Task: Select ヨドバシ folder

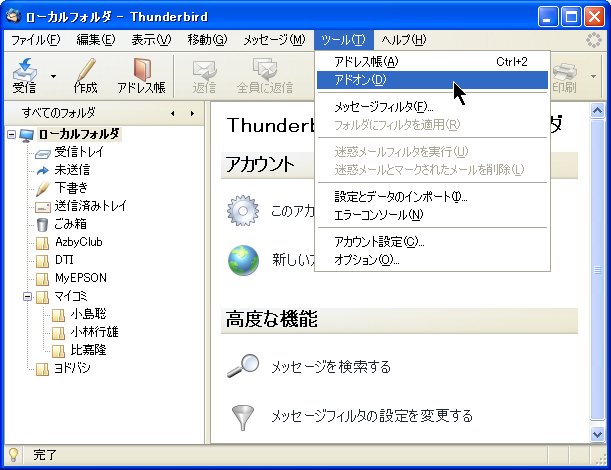Action: (72, 368)
